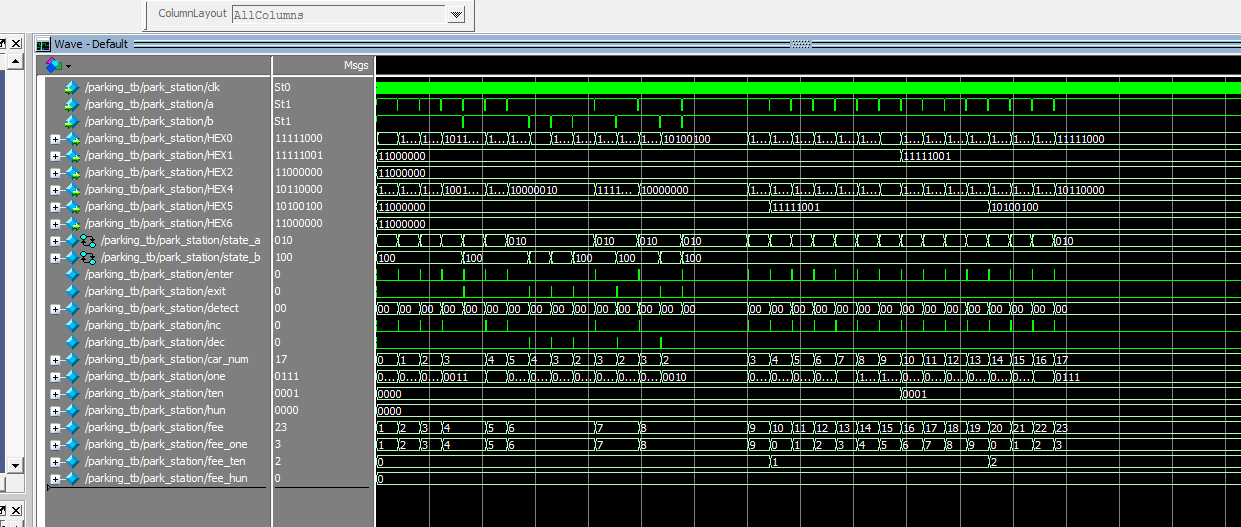Click the HEX1 signal type icon

[72, 156]
